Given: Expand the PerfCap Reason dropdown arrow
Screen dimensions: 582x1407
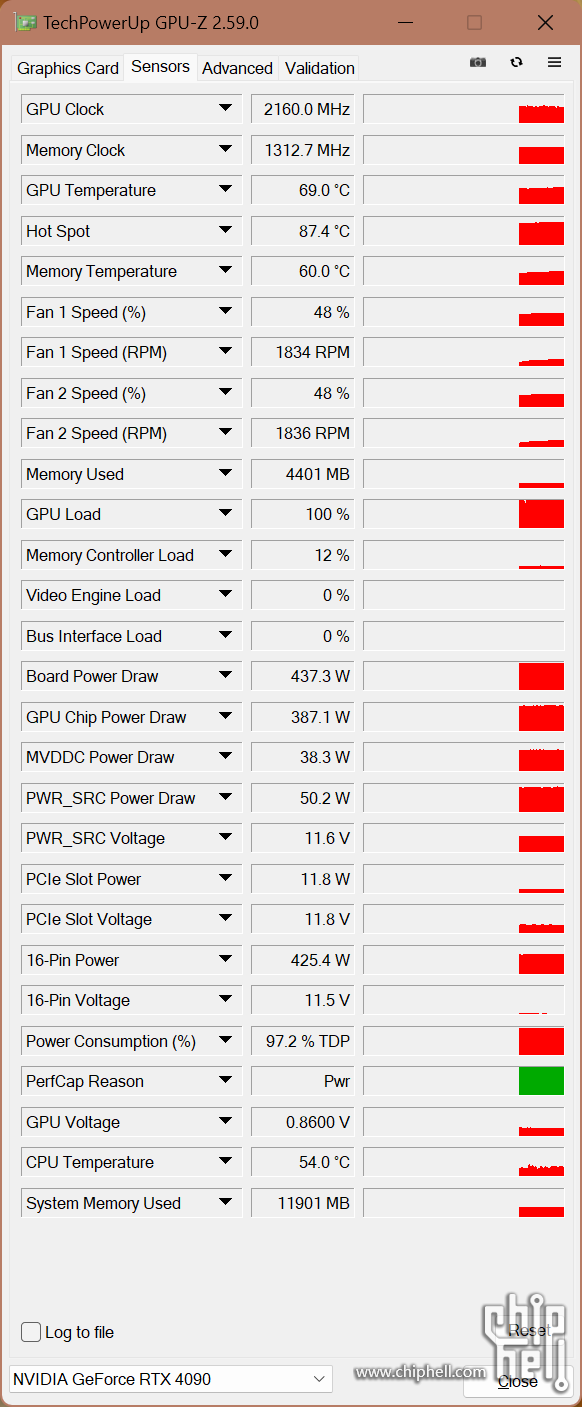Looking at the screenshot, I should pyautogui.click(x=225, y=1080).
